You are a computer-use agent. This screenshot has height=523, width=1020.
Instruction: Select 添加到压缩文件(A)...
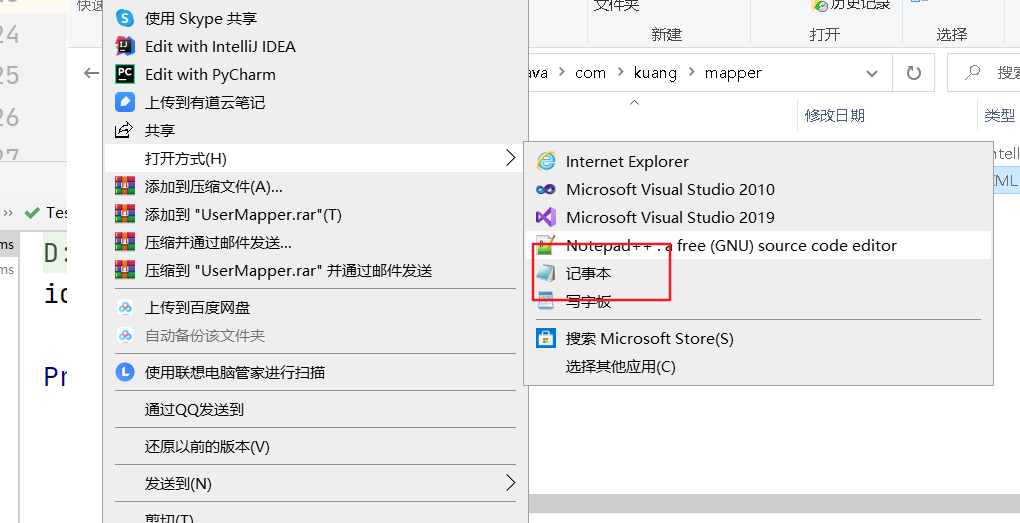click(x=315, y=186)
